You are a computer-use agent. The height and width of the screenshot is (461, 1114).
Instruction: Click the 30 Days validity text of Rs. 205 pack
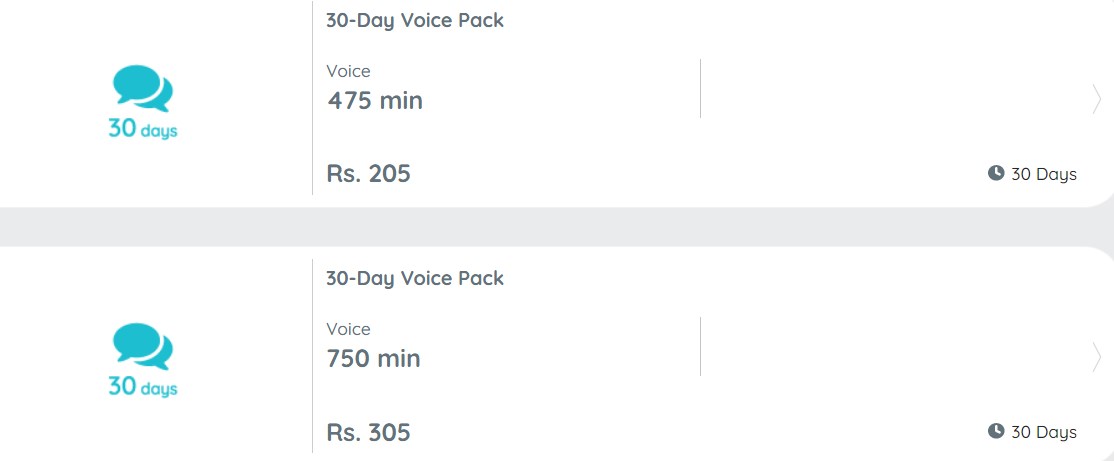(1044, 174)
